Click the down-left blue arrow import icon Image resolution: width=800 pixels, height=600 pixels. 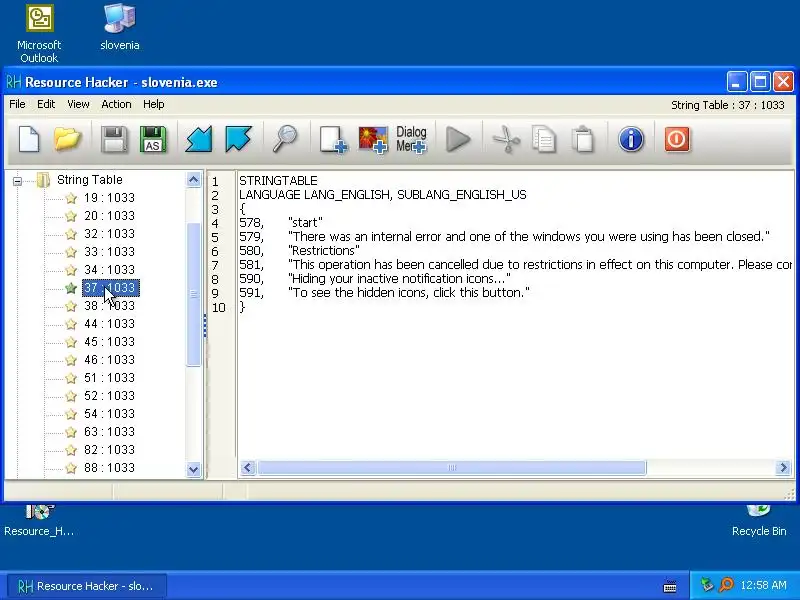[x=199, y=139]
